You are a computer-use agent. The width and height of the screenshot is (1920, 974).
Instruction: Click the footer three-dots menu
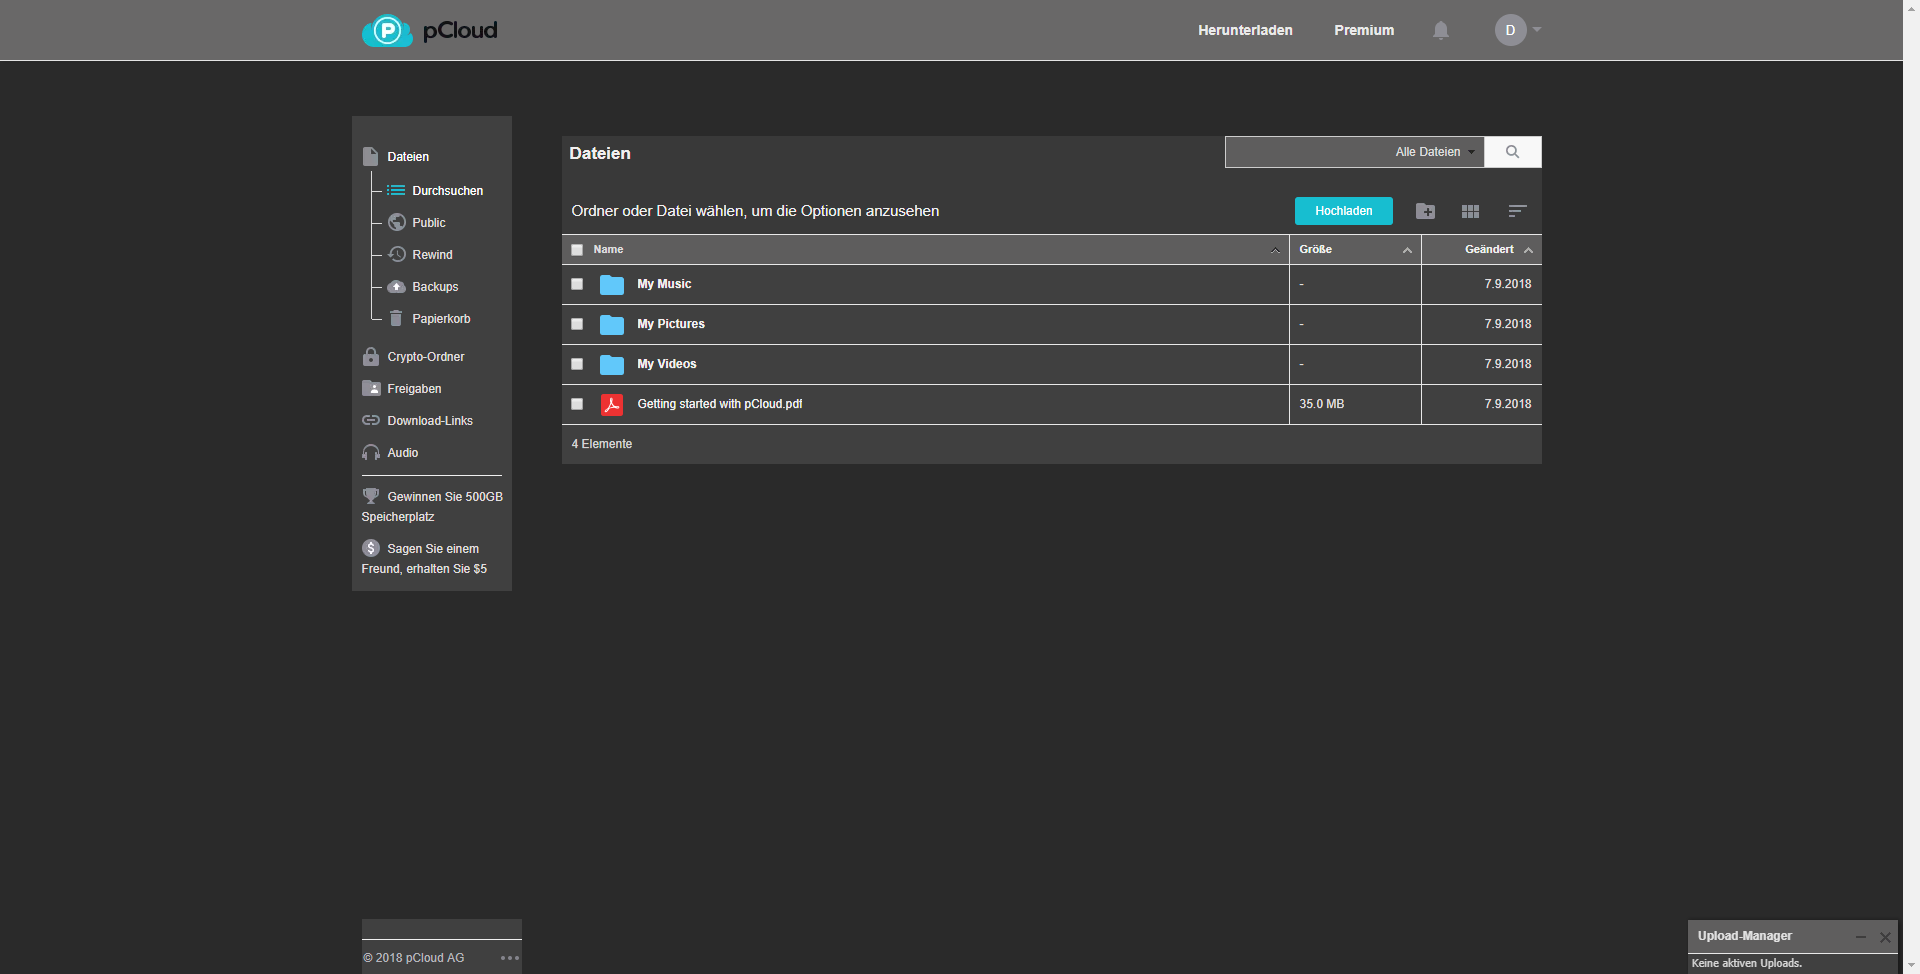click(510, 958)
